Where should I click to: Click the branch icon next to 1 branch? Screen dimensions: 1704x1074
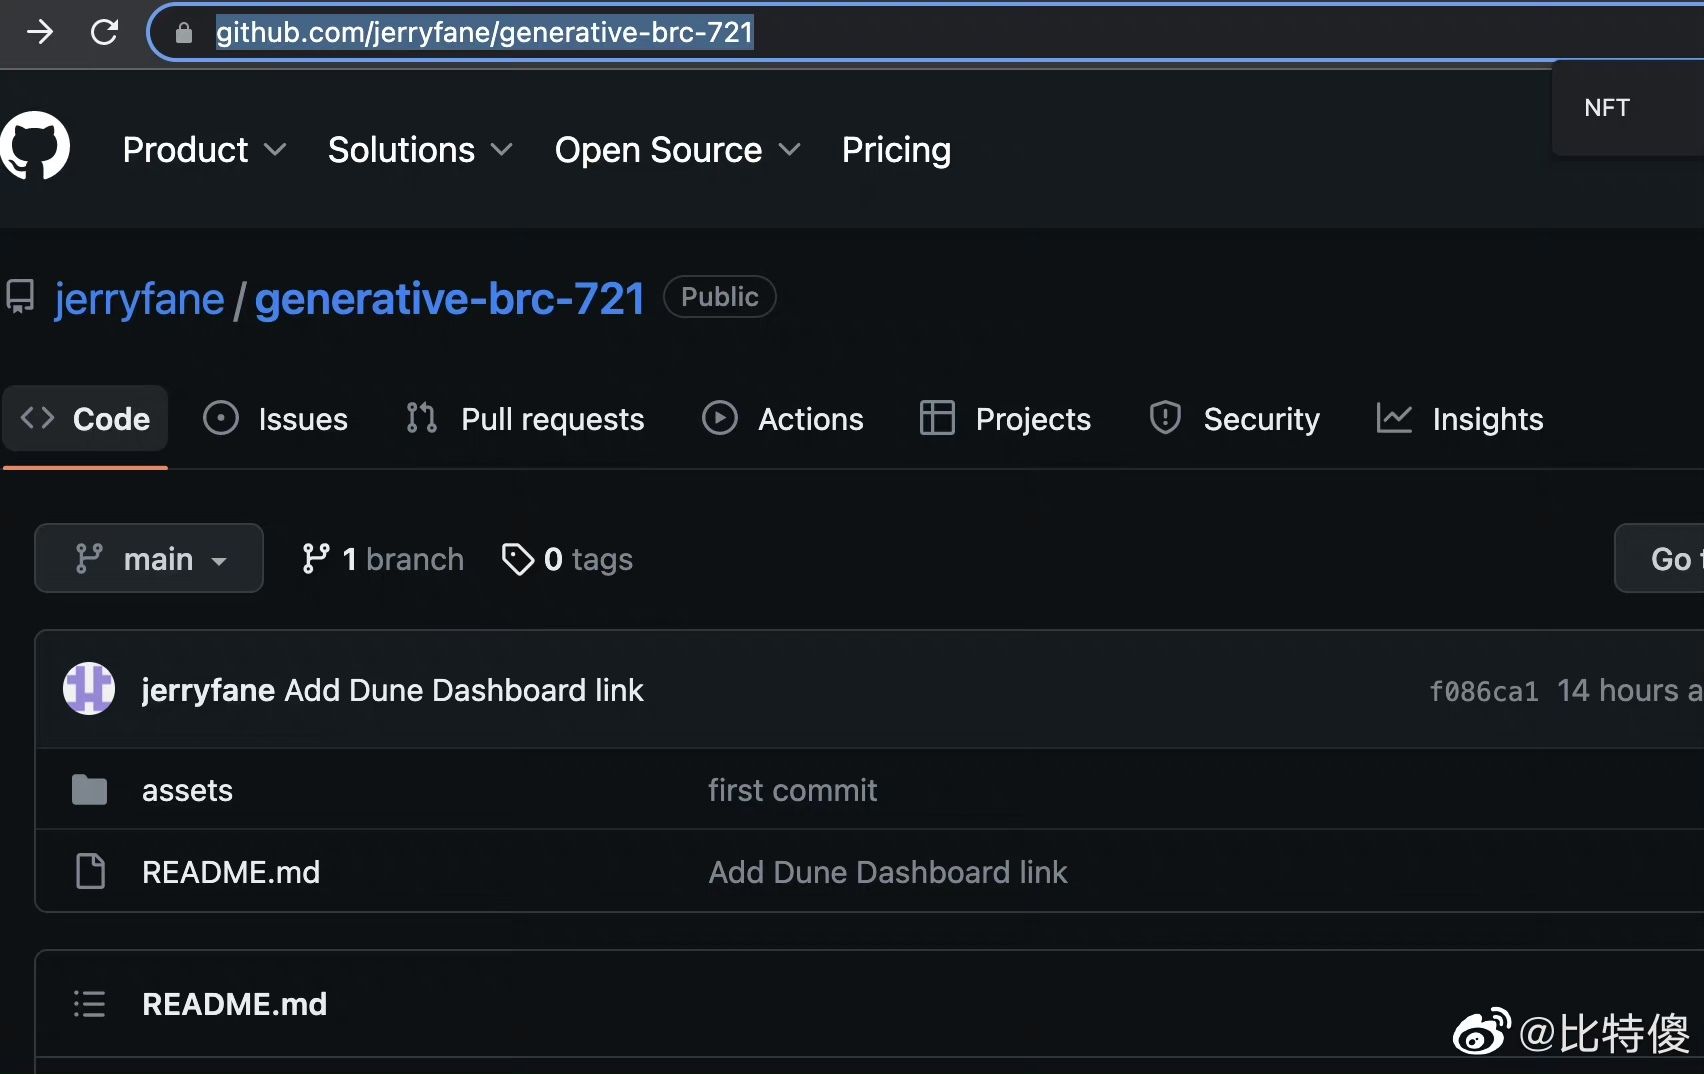pyautogui.click(x=316, y=558)
